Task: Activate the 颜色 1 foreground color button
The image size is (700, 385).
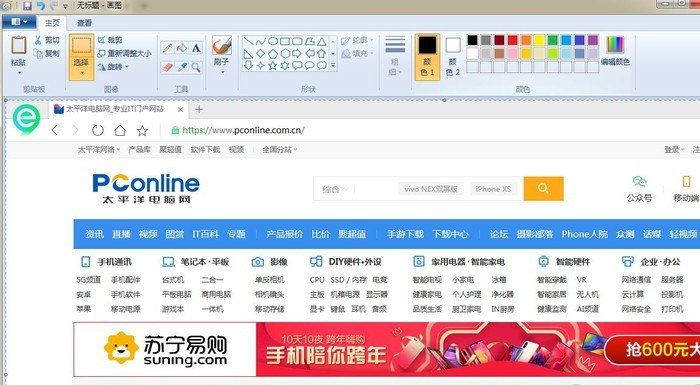Action: click(x=427, y=56)
